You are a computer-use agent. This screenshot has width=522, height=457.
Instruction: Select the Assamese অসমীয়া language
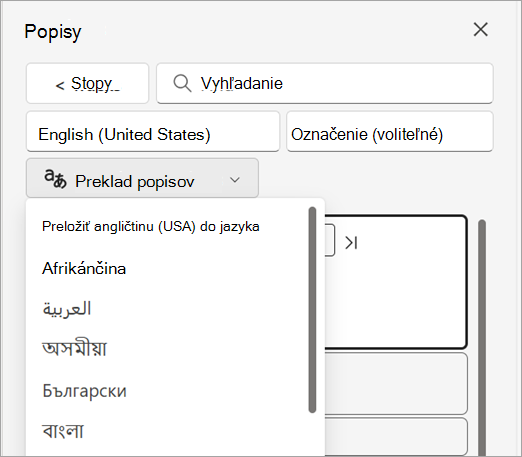(x=74, y=349)
